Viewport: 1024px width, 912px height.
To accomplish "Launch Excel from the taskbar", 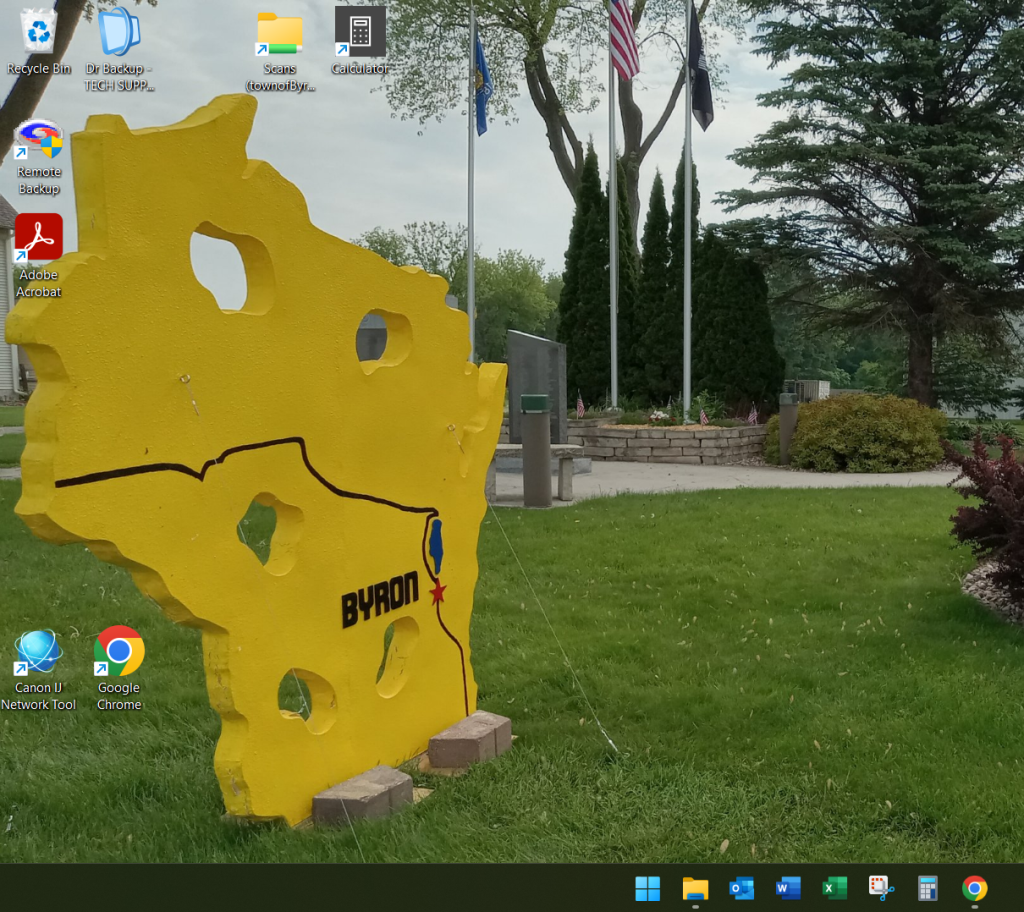I will [x=834, y=888].
